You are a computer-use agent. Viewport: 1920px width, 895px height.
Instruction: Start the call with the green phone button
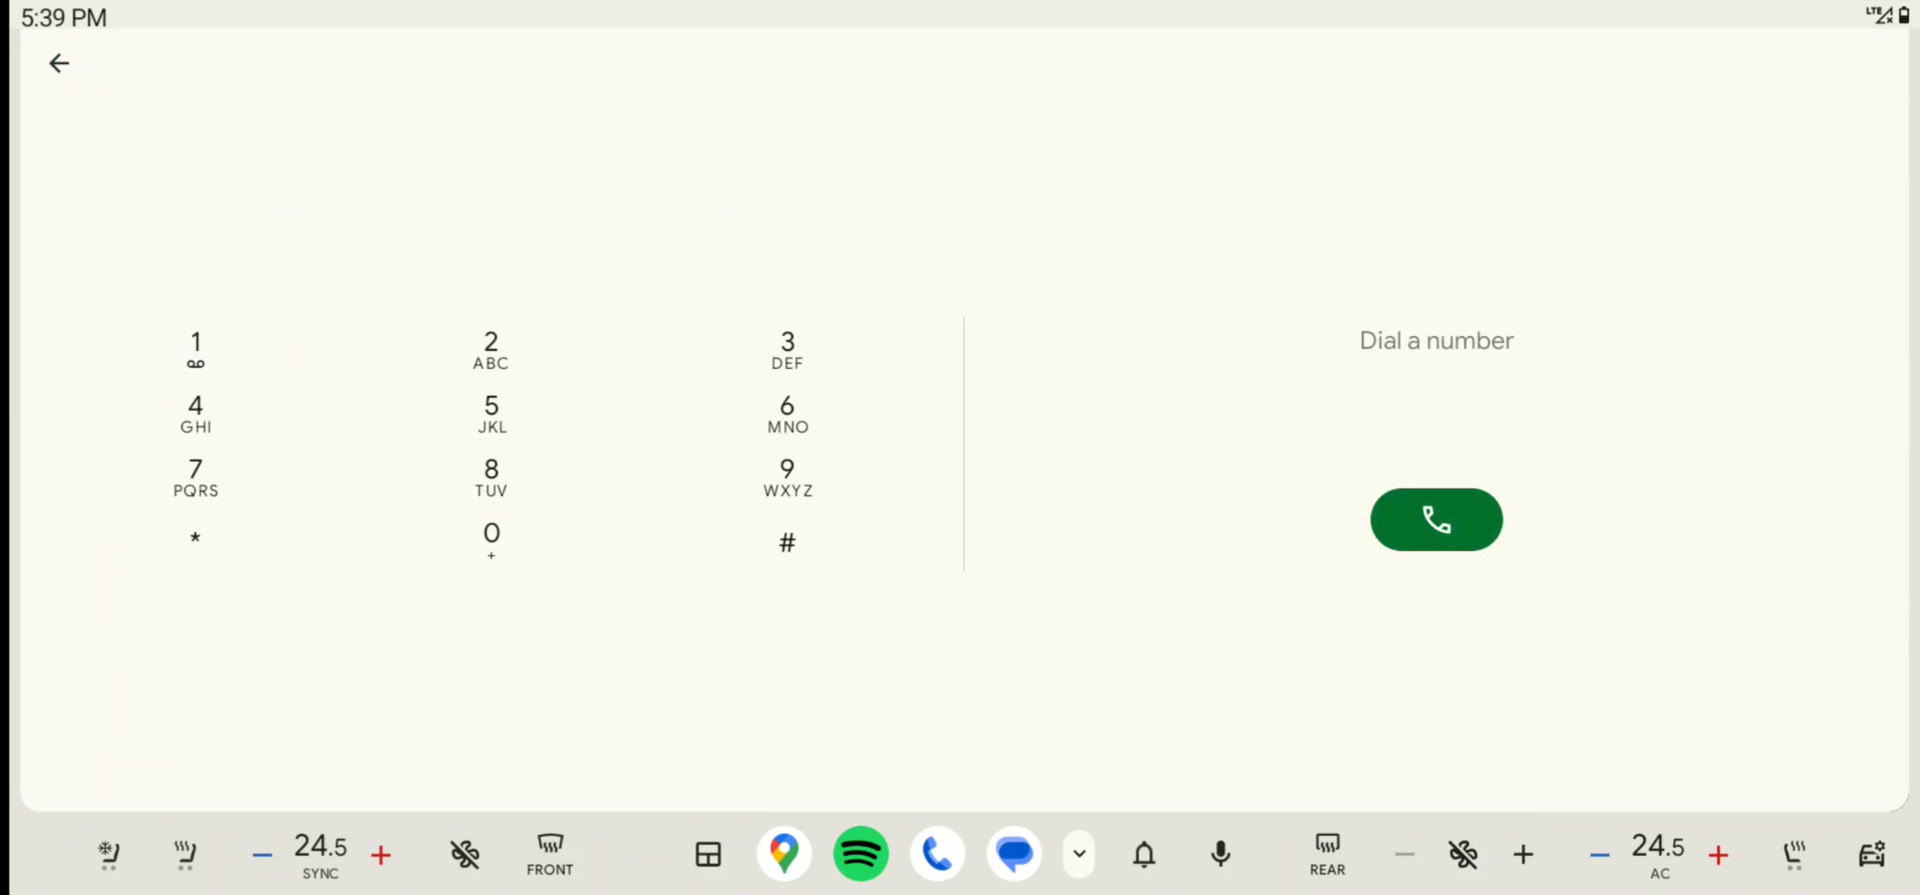point(1436,520)
